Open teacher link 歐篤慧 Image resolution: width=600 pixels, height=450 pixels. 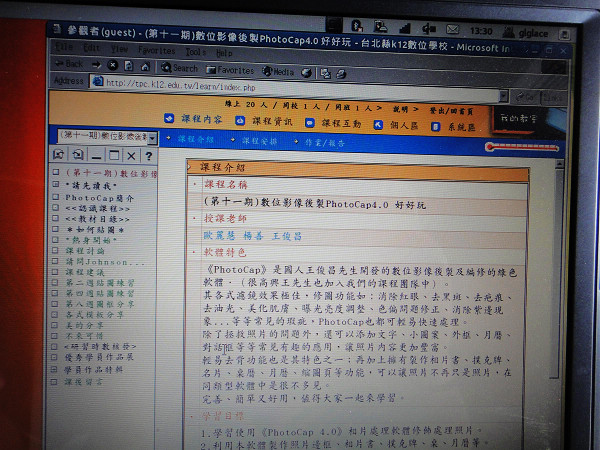(x=219, y=235)
